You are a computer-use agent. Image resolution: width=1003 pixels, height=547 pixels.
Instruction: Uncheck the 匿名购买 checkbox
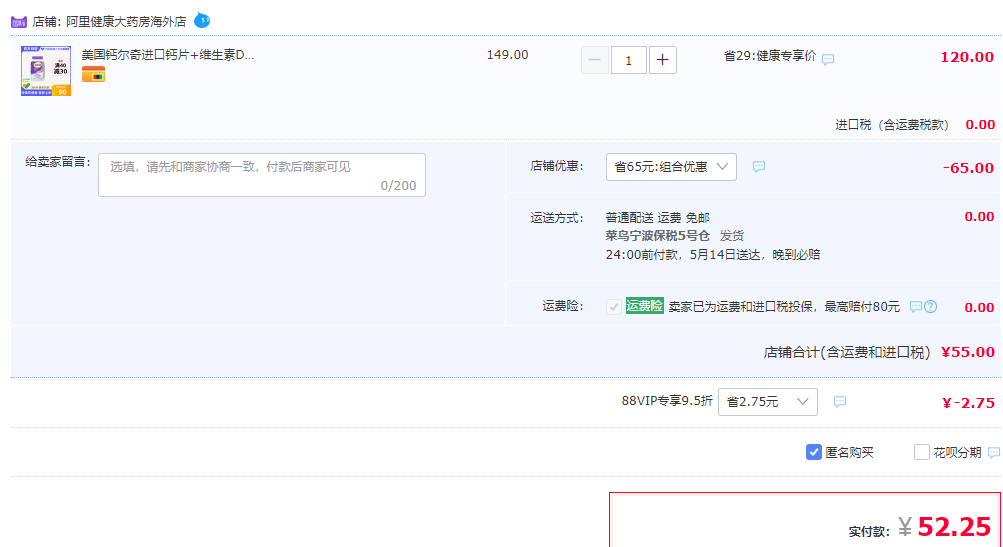[814, 452]
